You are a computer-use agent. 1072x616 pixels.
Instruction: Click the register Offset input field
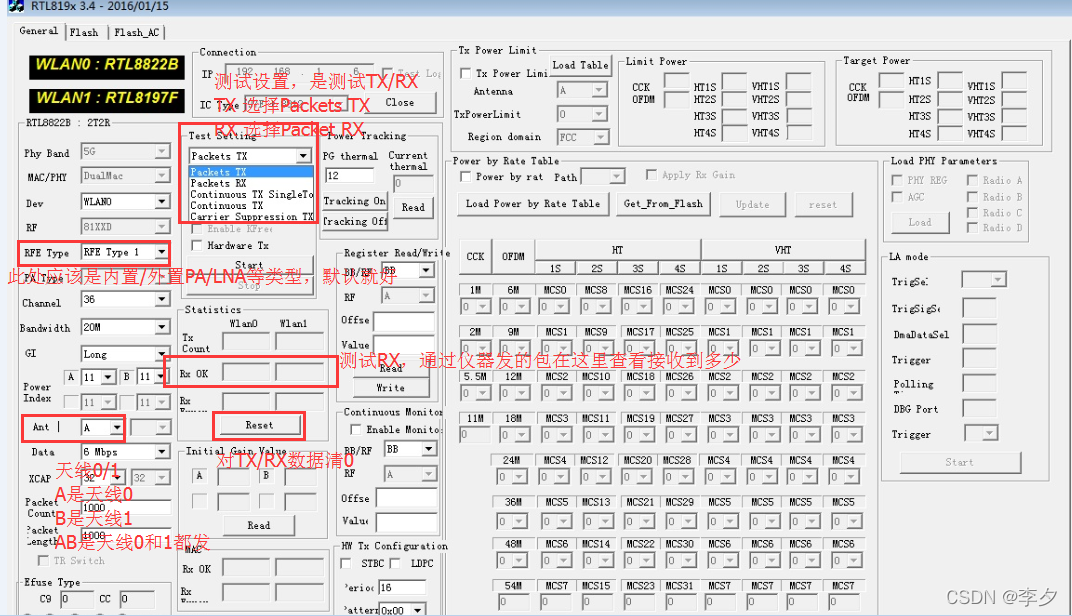[404, 321]
